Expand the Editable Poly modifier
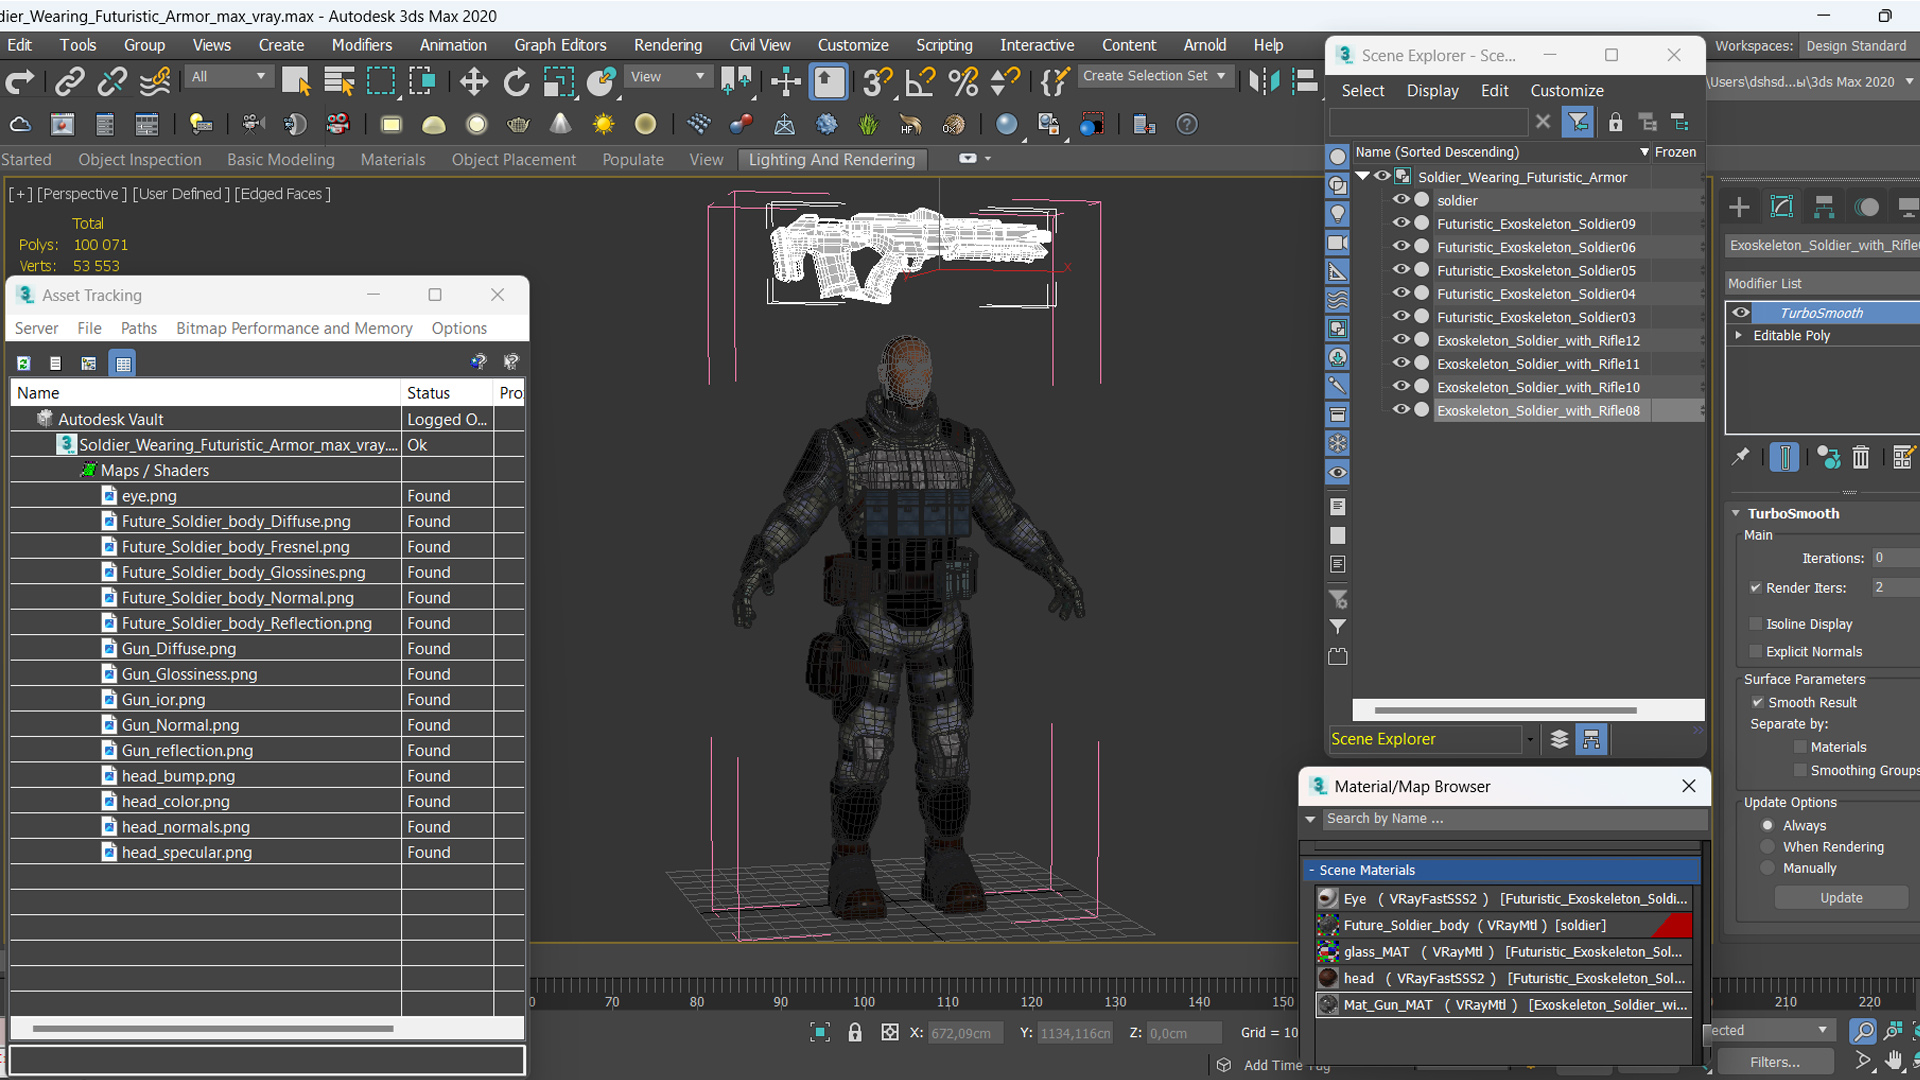The height and width of the screenshot is (1080, 1920). coord(1739,335)
